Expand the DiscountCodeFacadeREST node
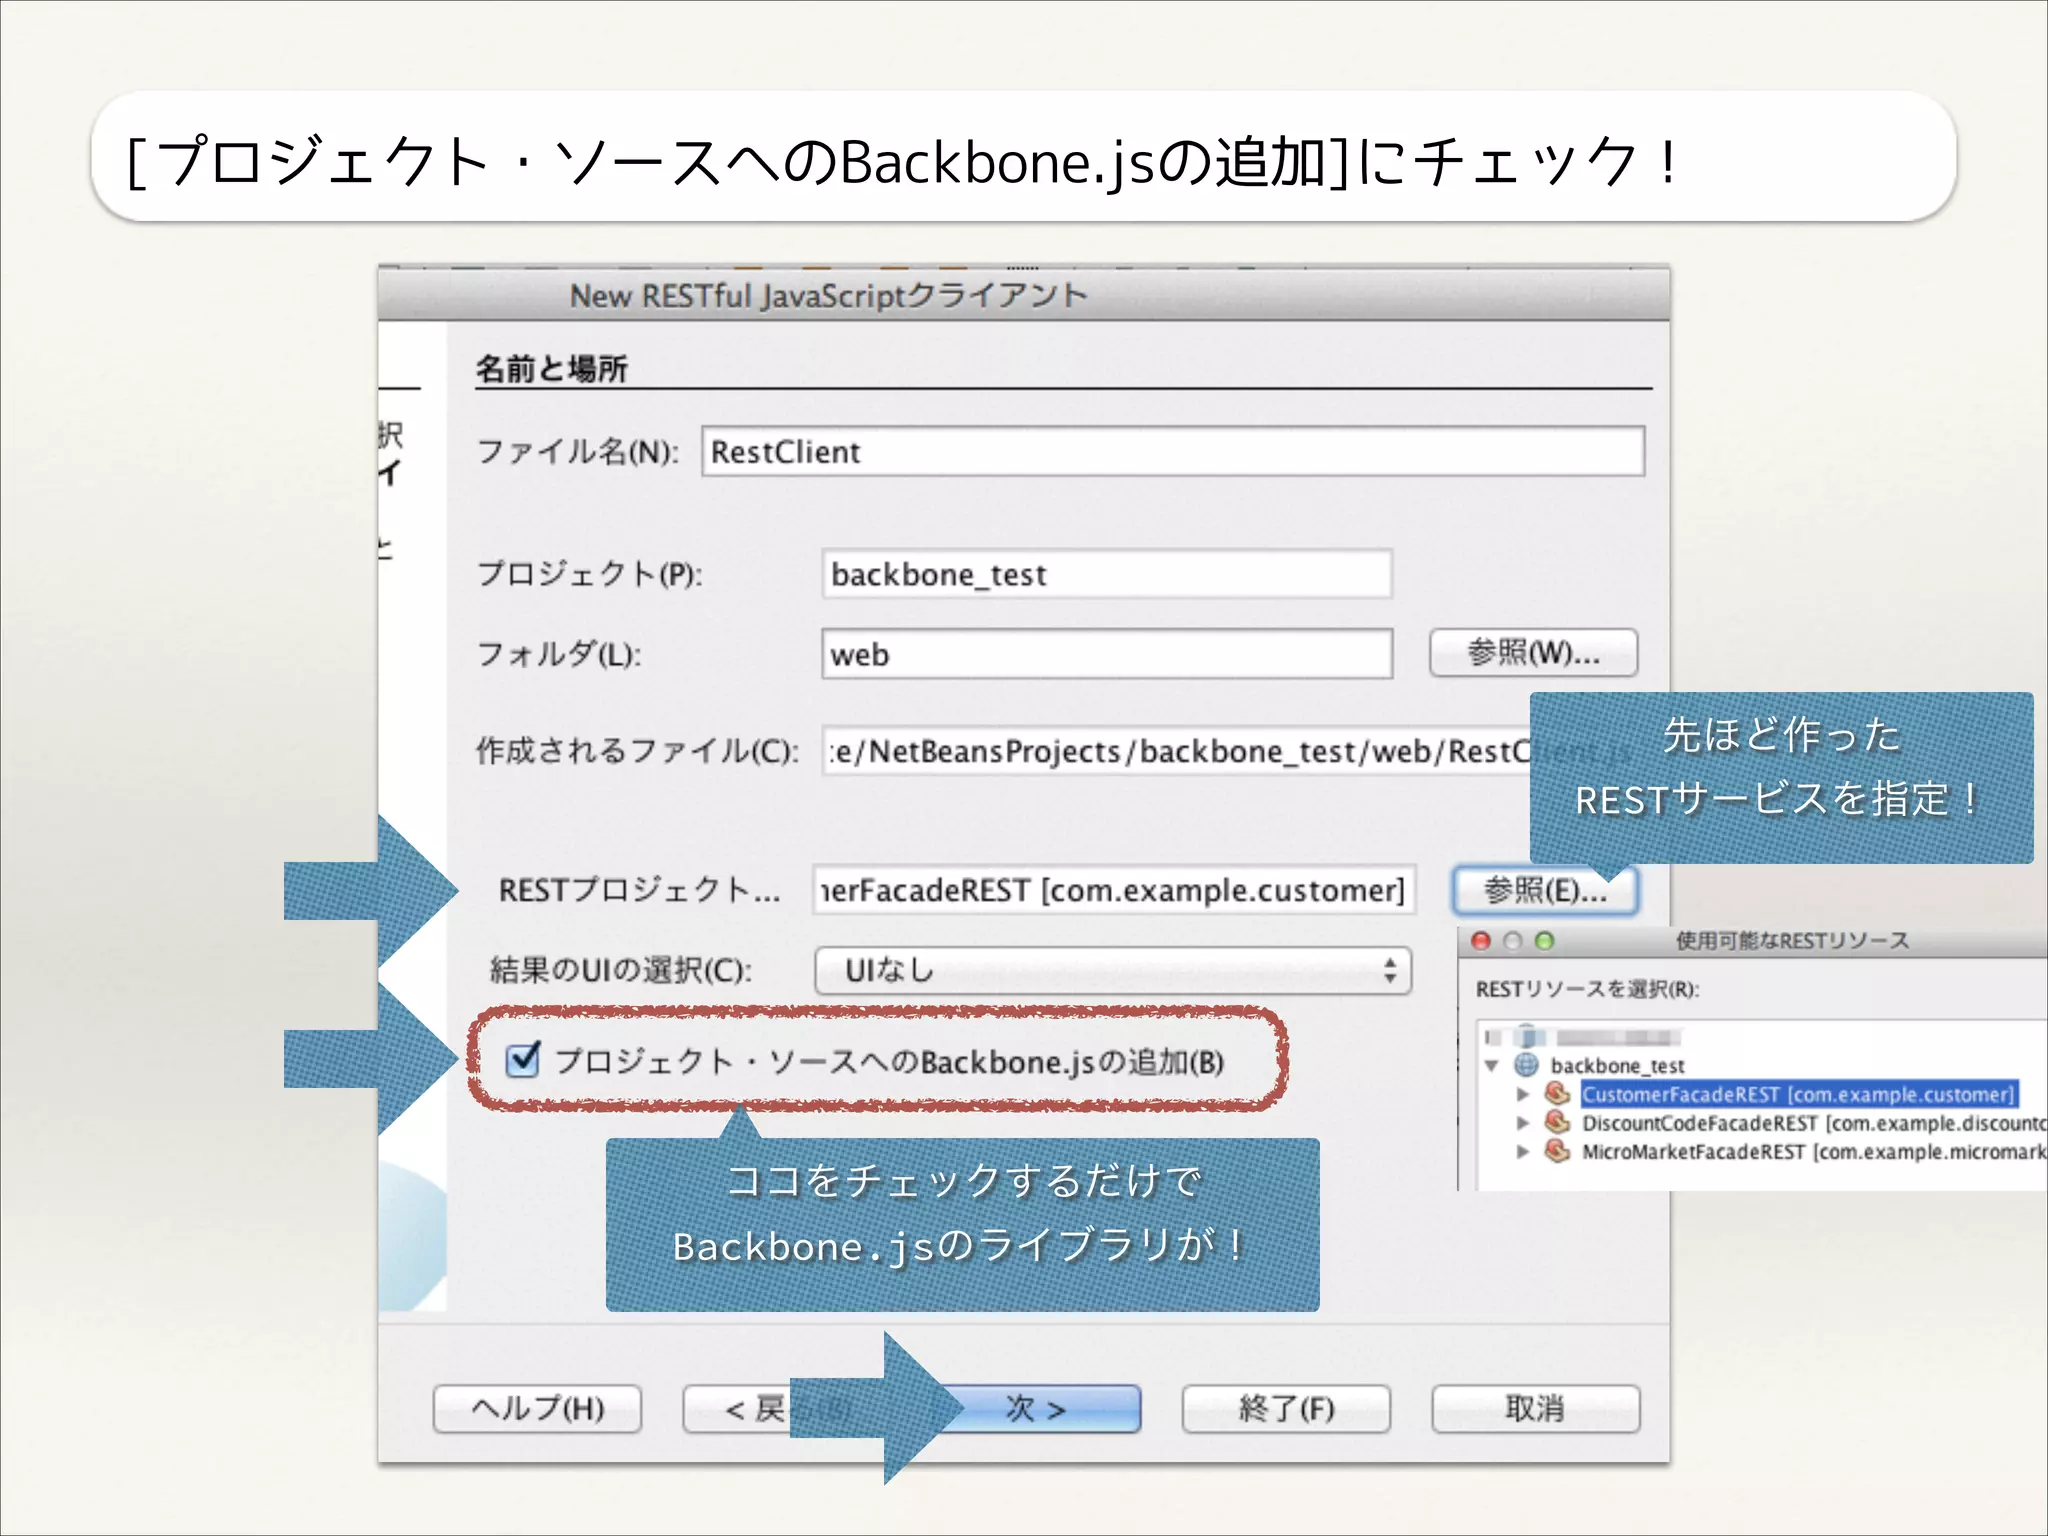This screenshot has height=1536, width=2048. click(1523, 1123)
